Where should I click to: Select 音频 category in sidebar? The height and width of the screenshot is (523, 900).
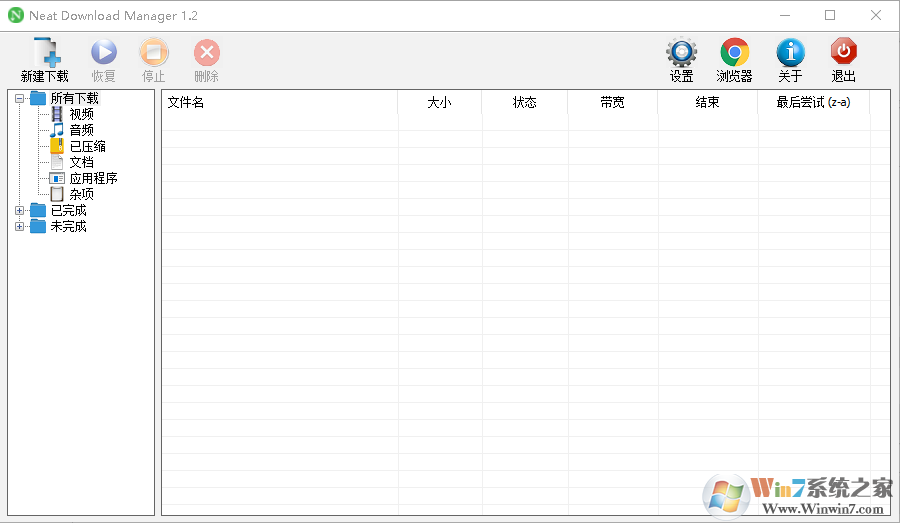[x=81, y=130]
